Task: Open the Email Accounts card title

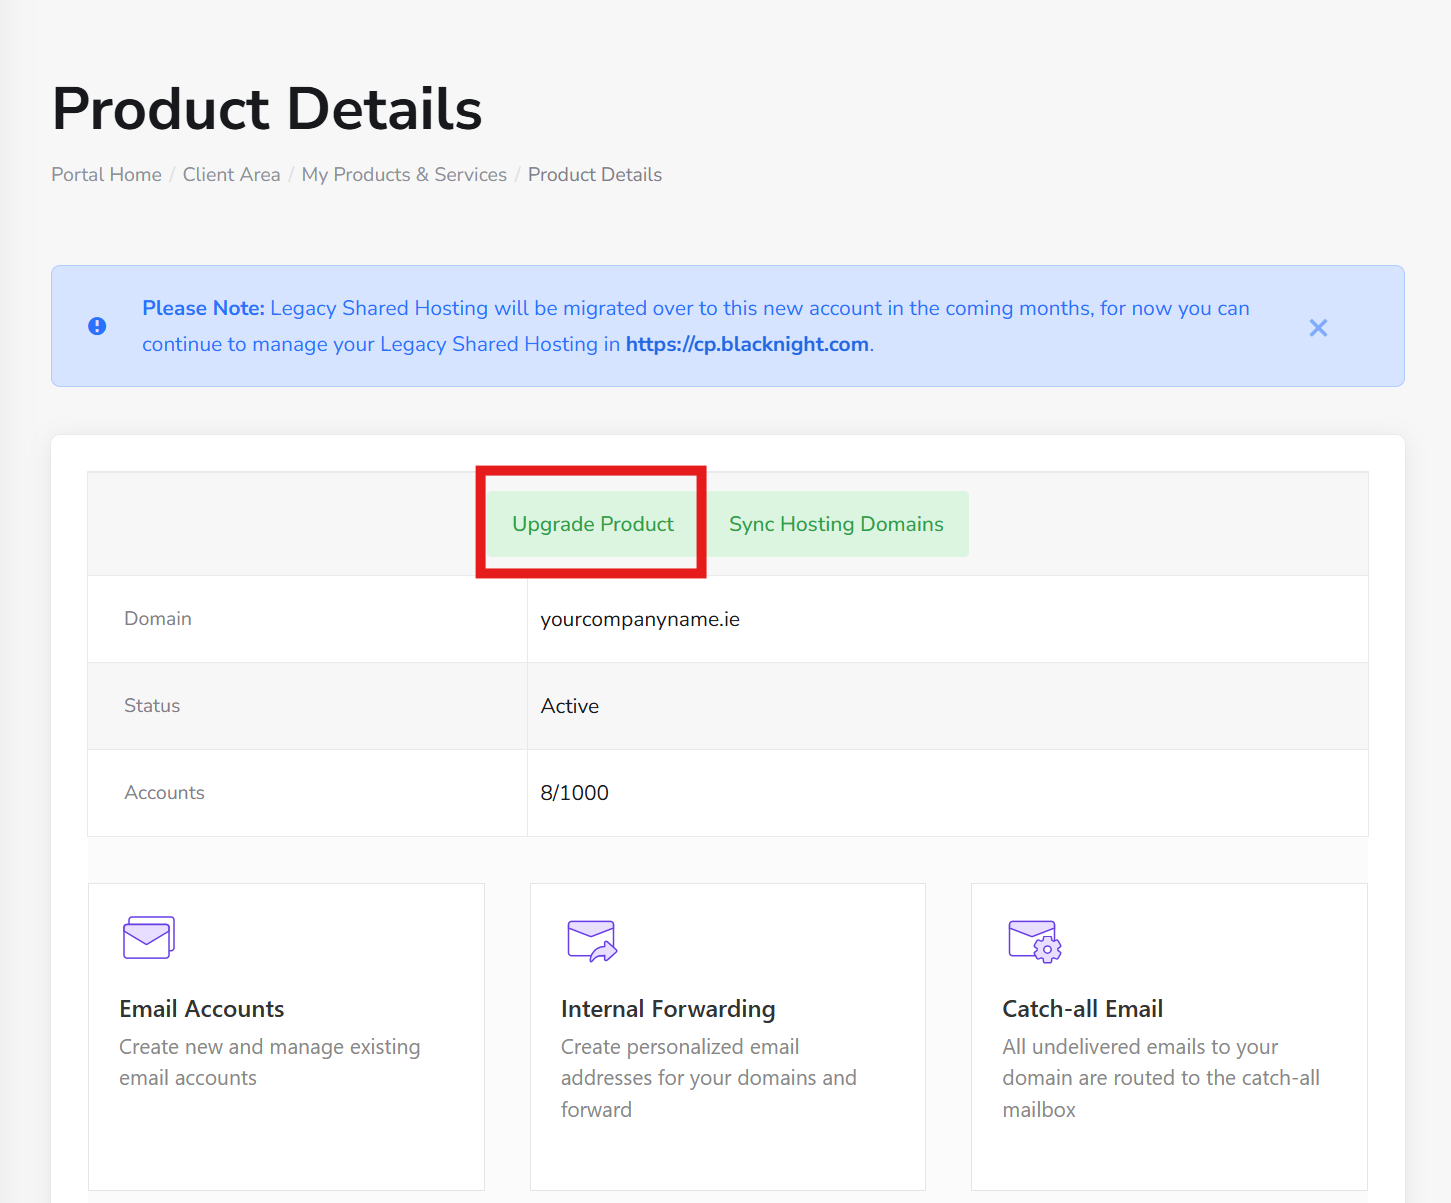Action: (202, 1009)
